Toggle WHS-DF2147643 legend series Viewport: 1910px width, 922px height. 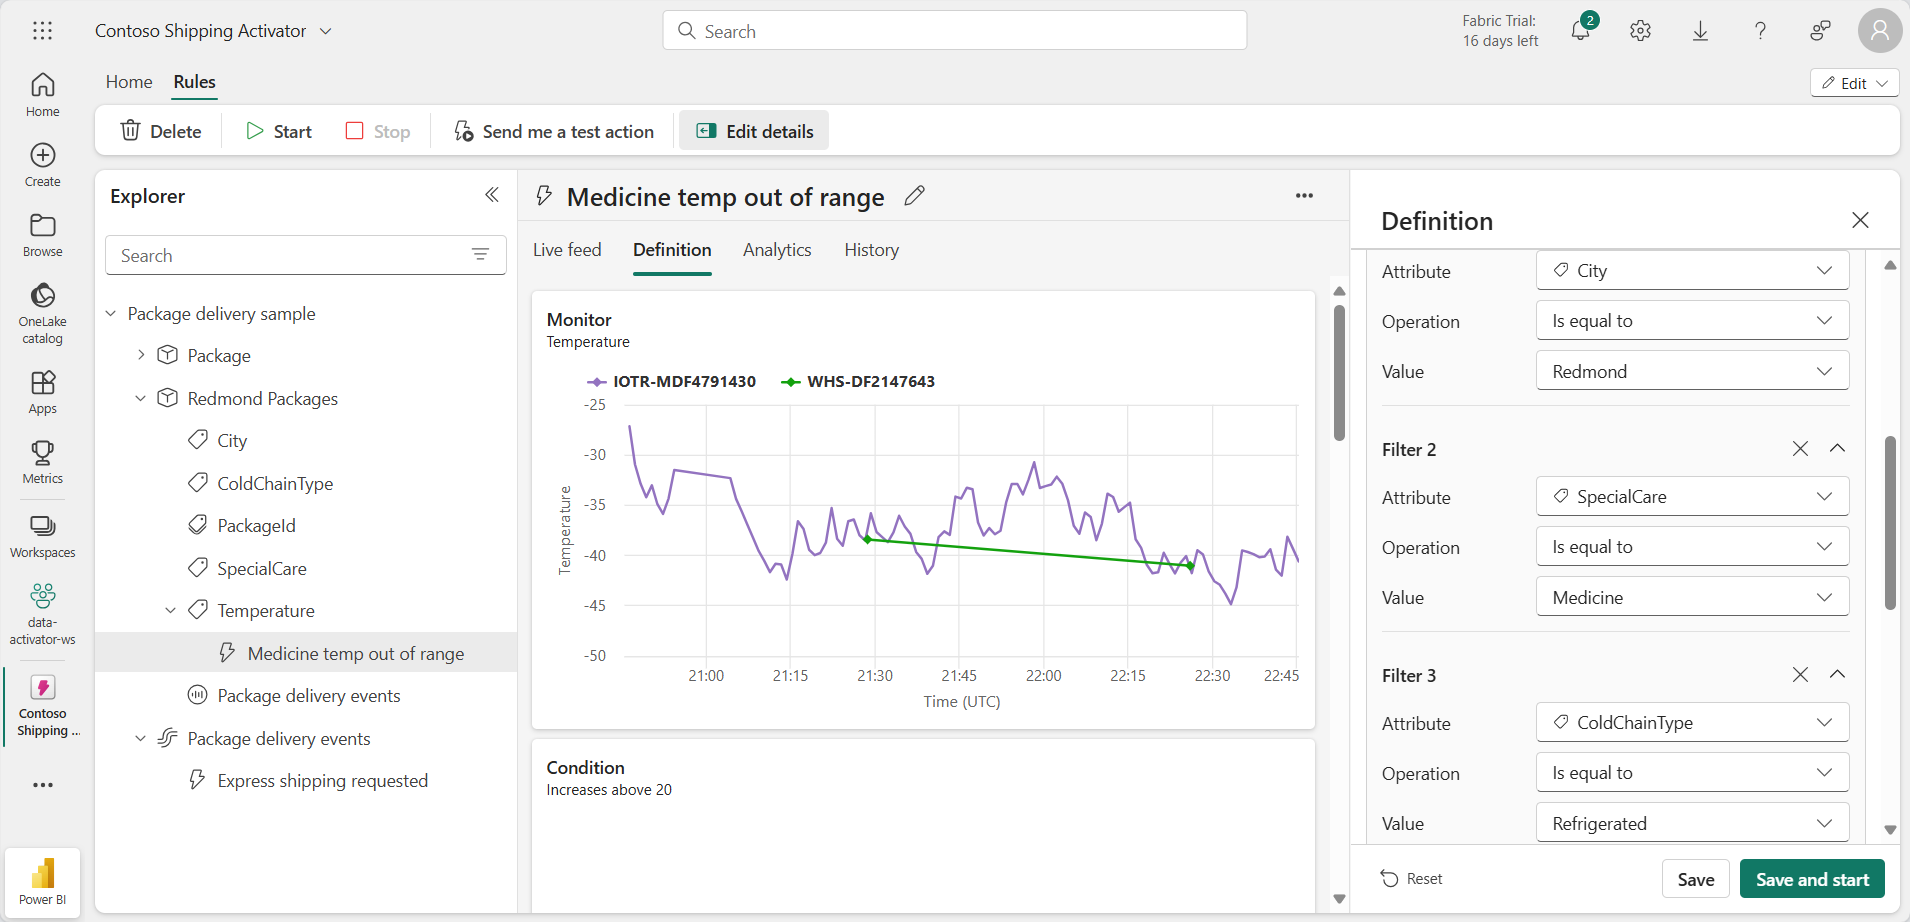(x=858, y=381)
